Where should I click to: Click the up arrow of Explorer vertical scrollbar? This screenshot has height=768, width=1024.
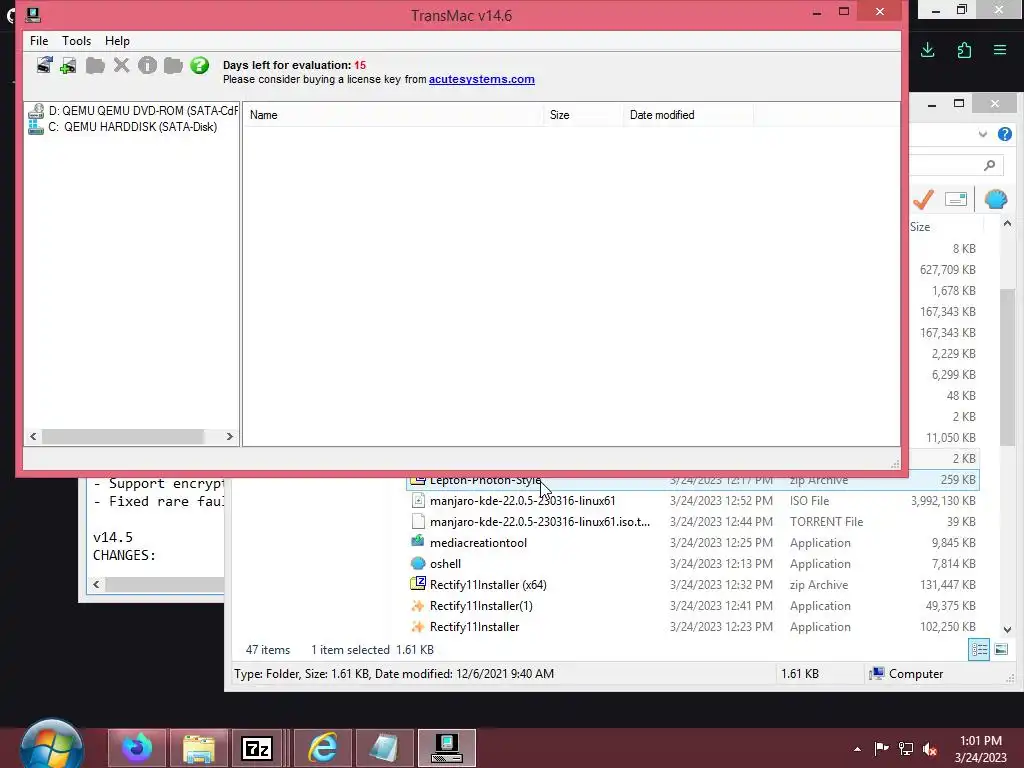pos(1007,224)
